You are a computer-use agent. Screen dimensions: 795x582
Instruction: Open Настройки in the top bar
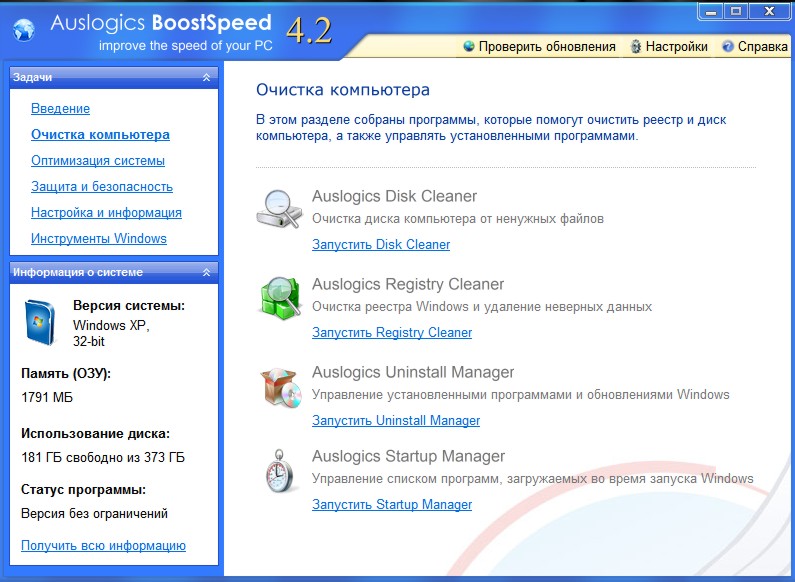tap(676, 47)
